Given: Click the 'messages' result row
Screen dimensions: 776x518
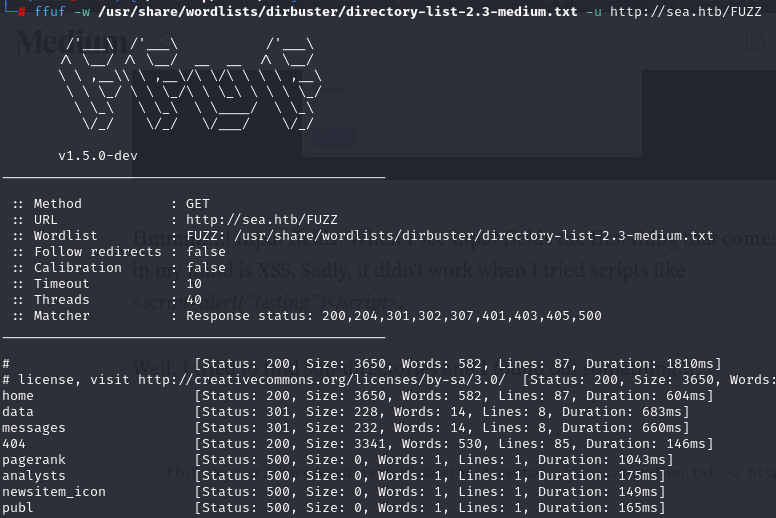Looking at the screenshot, I should tap(34, 428).
